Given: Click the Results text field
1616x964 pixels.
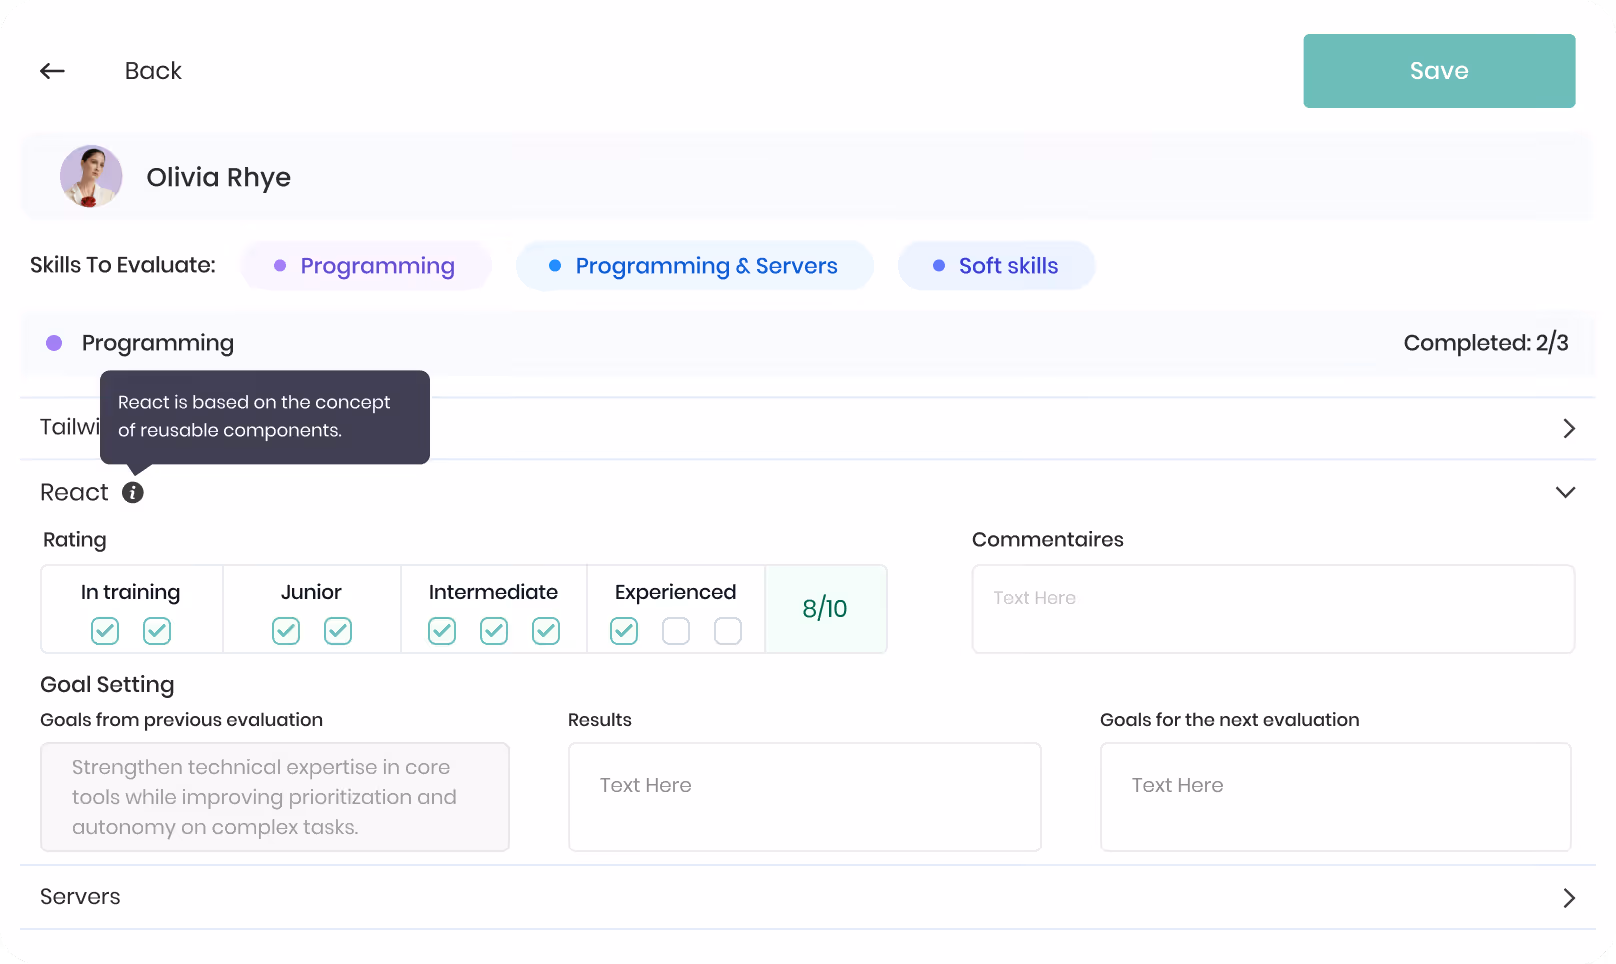Looking at the screenshot, I should pyautogui.click(x=804, y=797).
